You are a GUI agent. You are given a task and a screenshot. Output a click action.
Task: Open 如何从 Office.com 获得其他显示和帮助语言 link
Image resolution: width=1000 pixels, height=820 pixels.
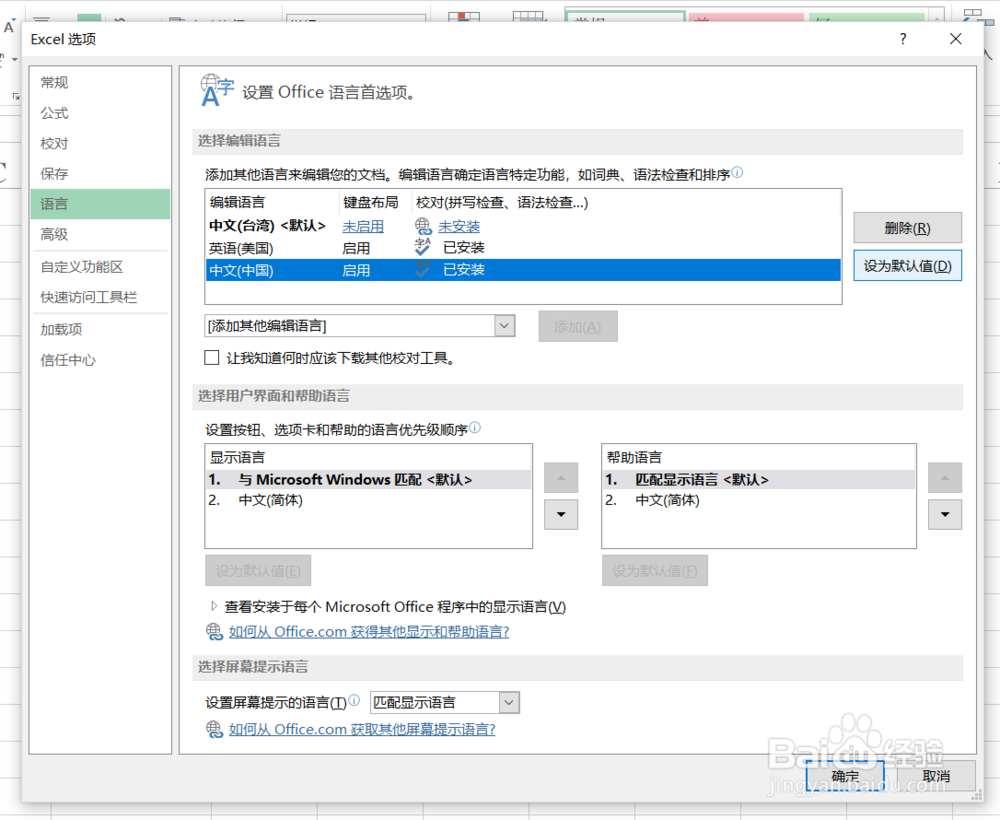369,632
